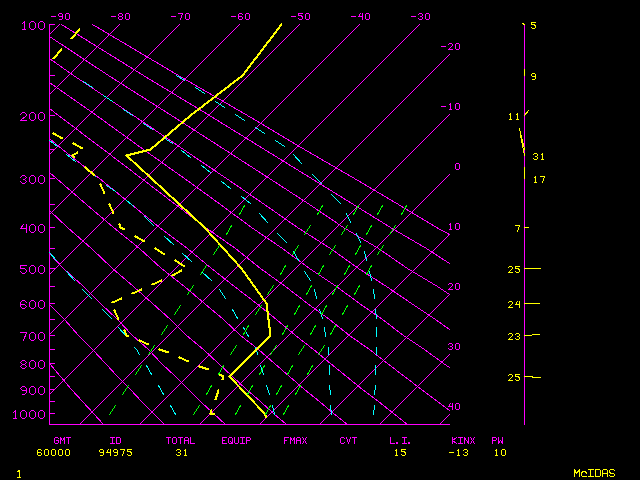Click the TOTAL index header
This screenshot has height=480, width=640.
coord(181,440)
